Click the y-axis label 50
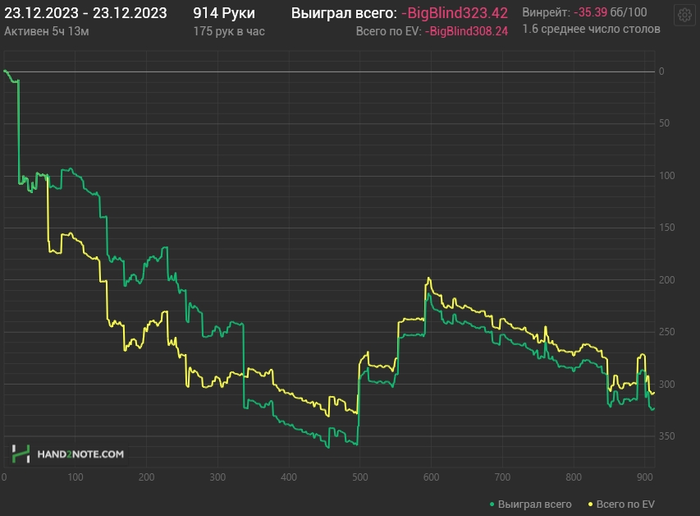700x516 pixels. tap(664, 123)
